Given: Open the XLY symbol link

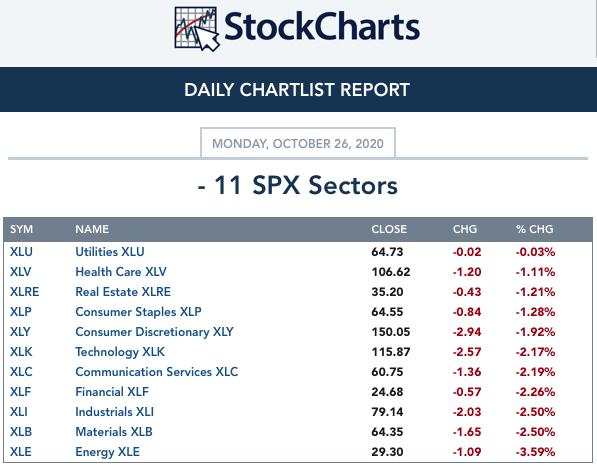Looking at the screenshot, I should coord(20,332).
